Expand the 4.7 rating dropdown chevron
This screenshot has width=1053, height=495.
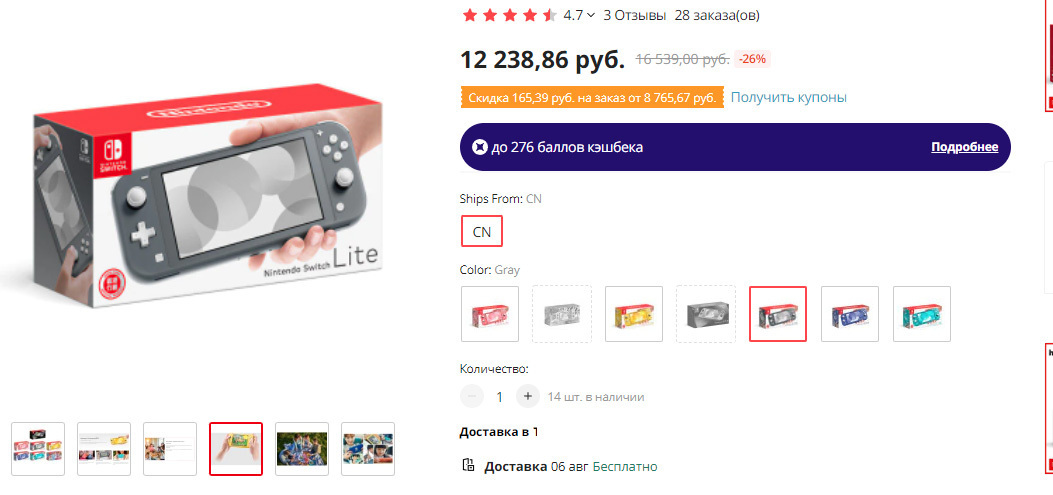591,15
